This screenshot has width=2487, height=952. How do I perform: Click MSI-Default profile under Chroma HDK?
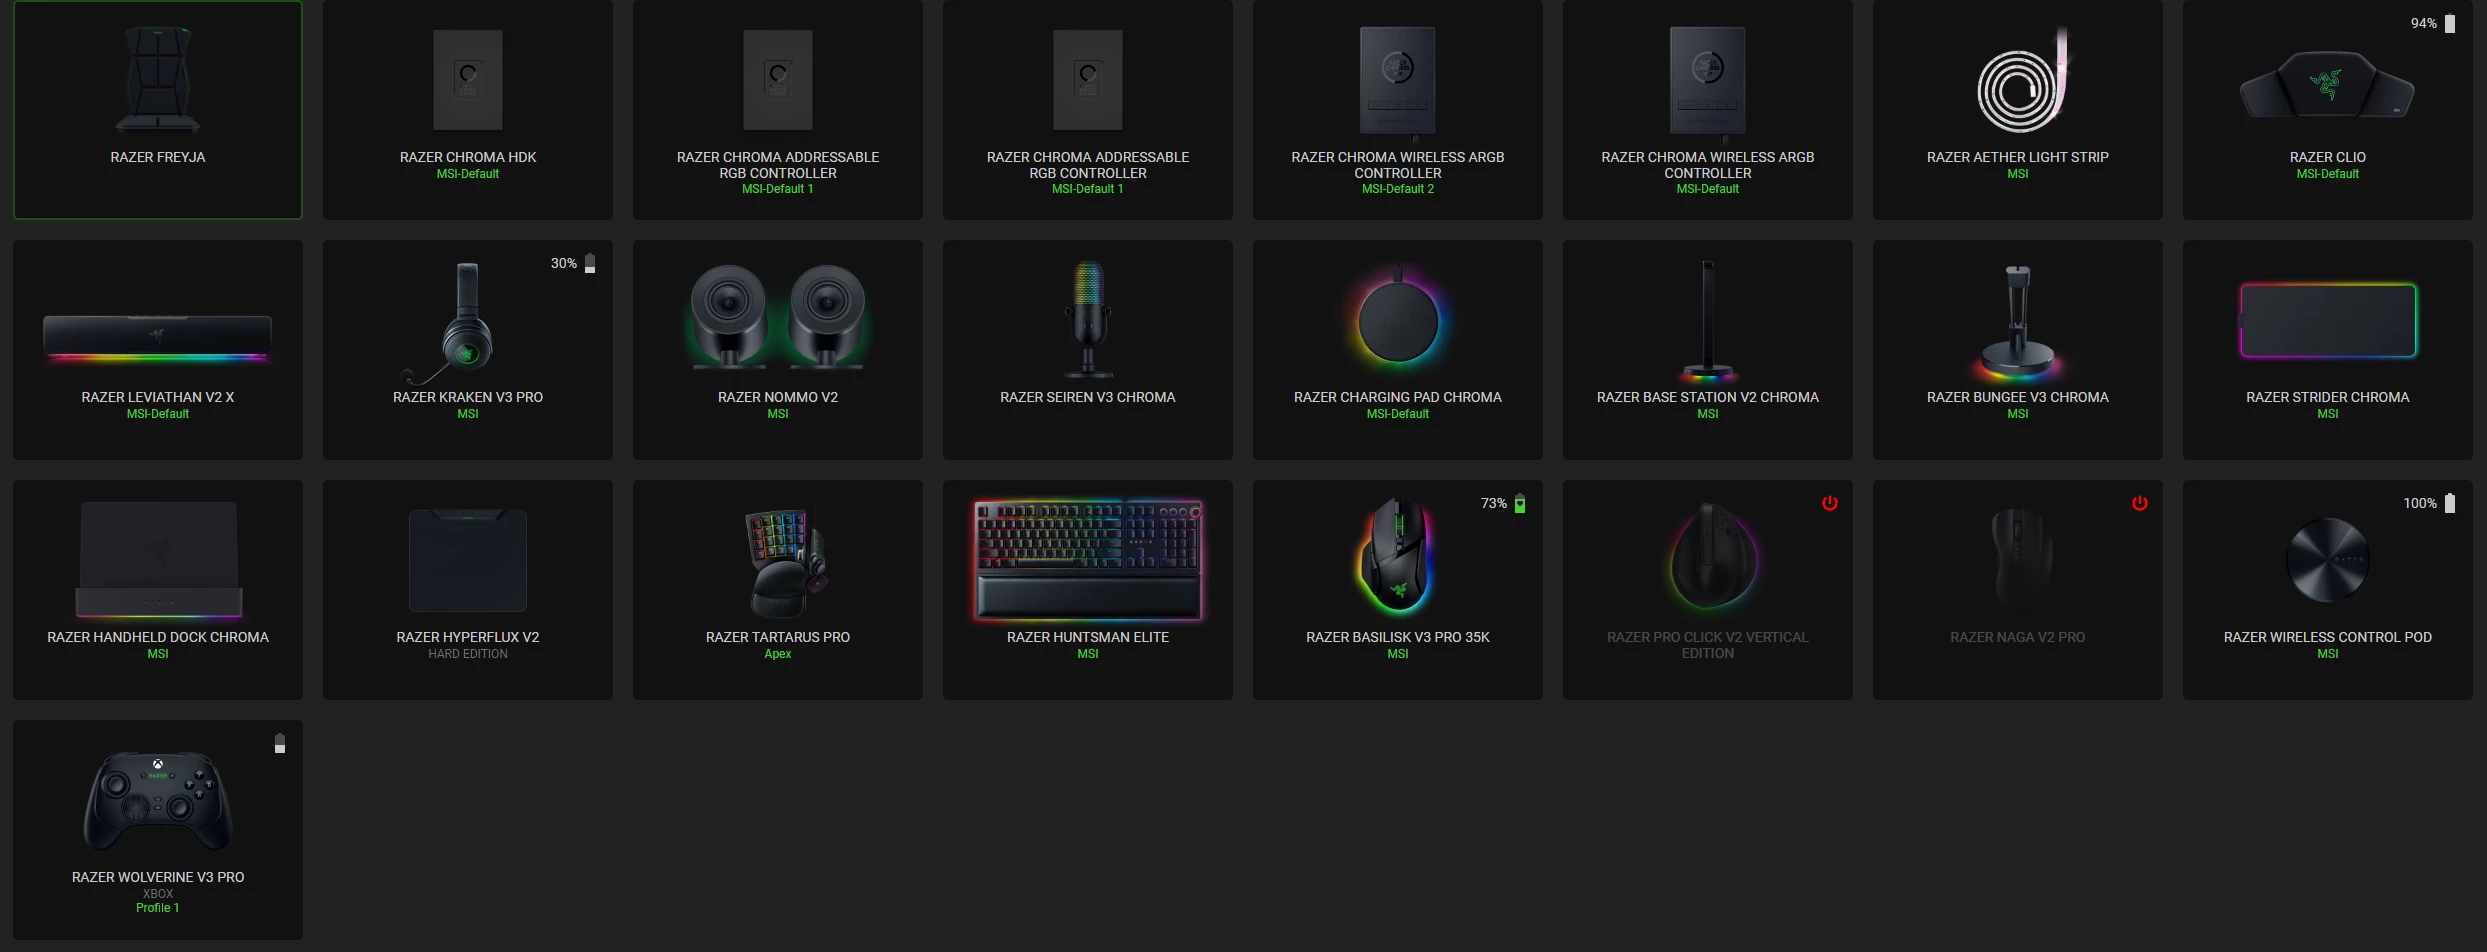468,174
